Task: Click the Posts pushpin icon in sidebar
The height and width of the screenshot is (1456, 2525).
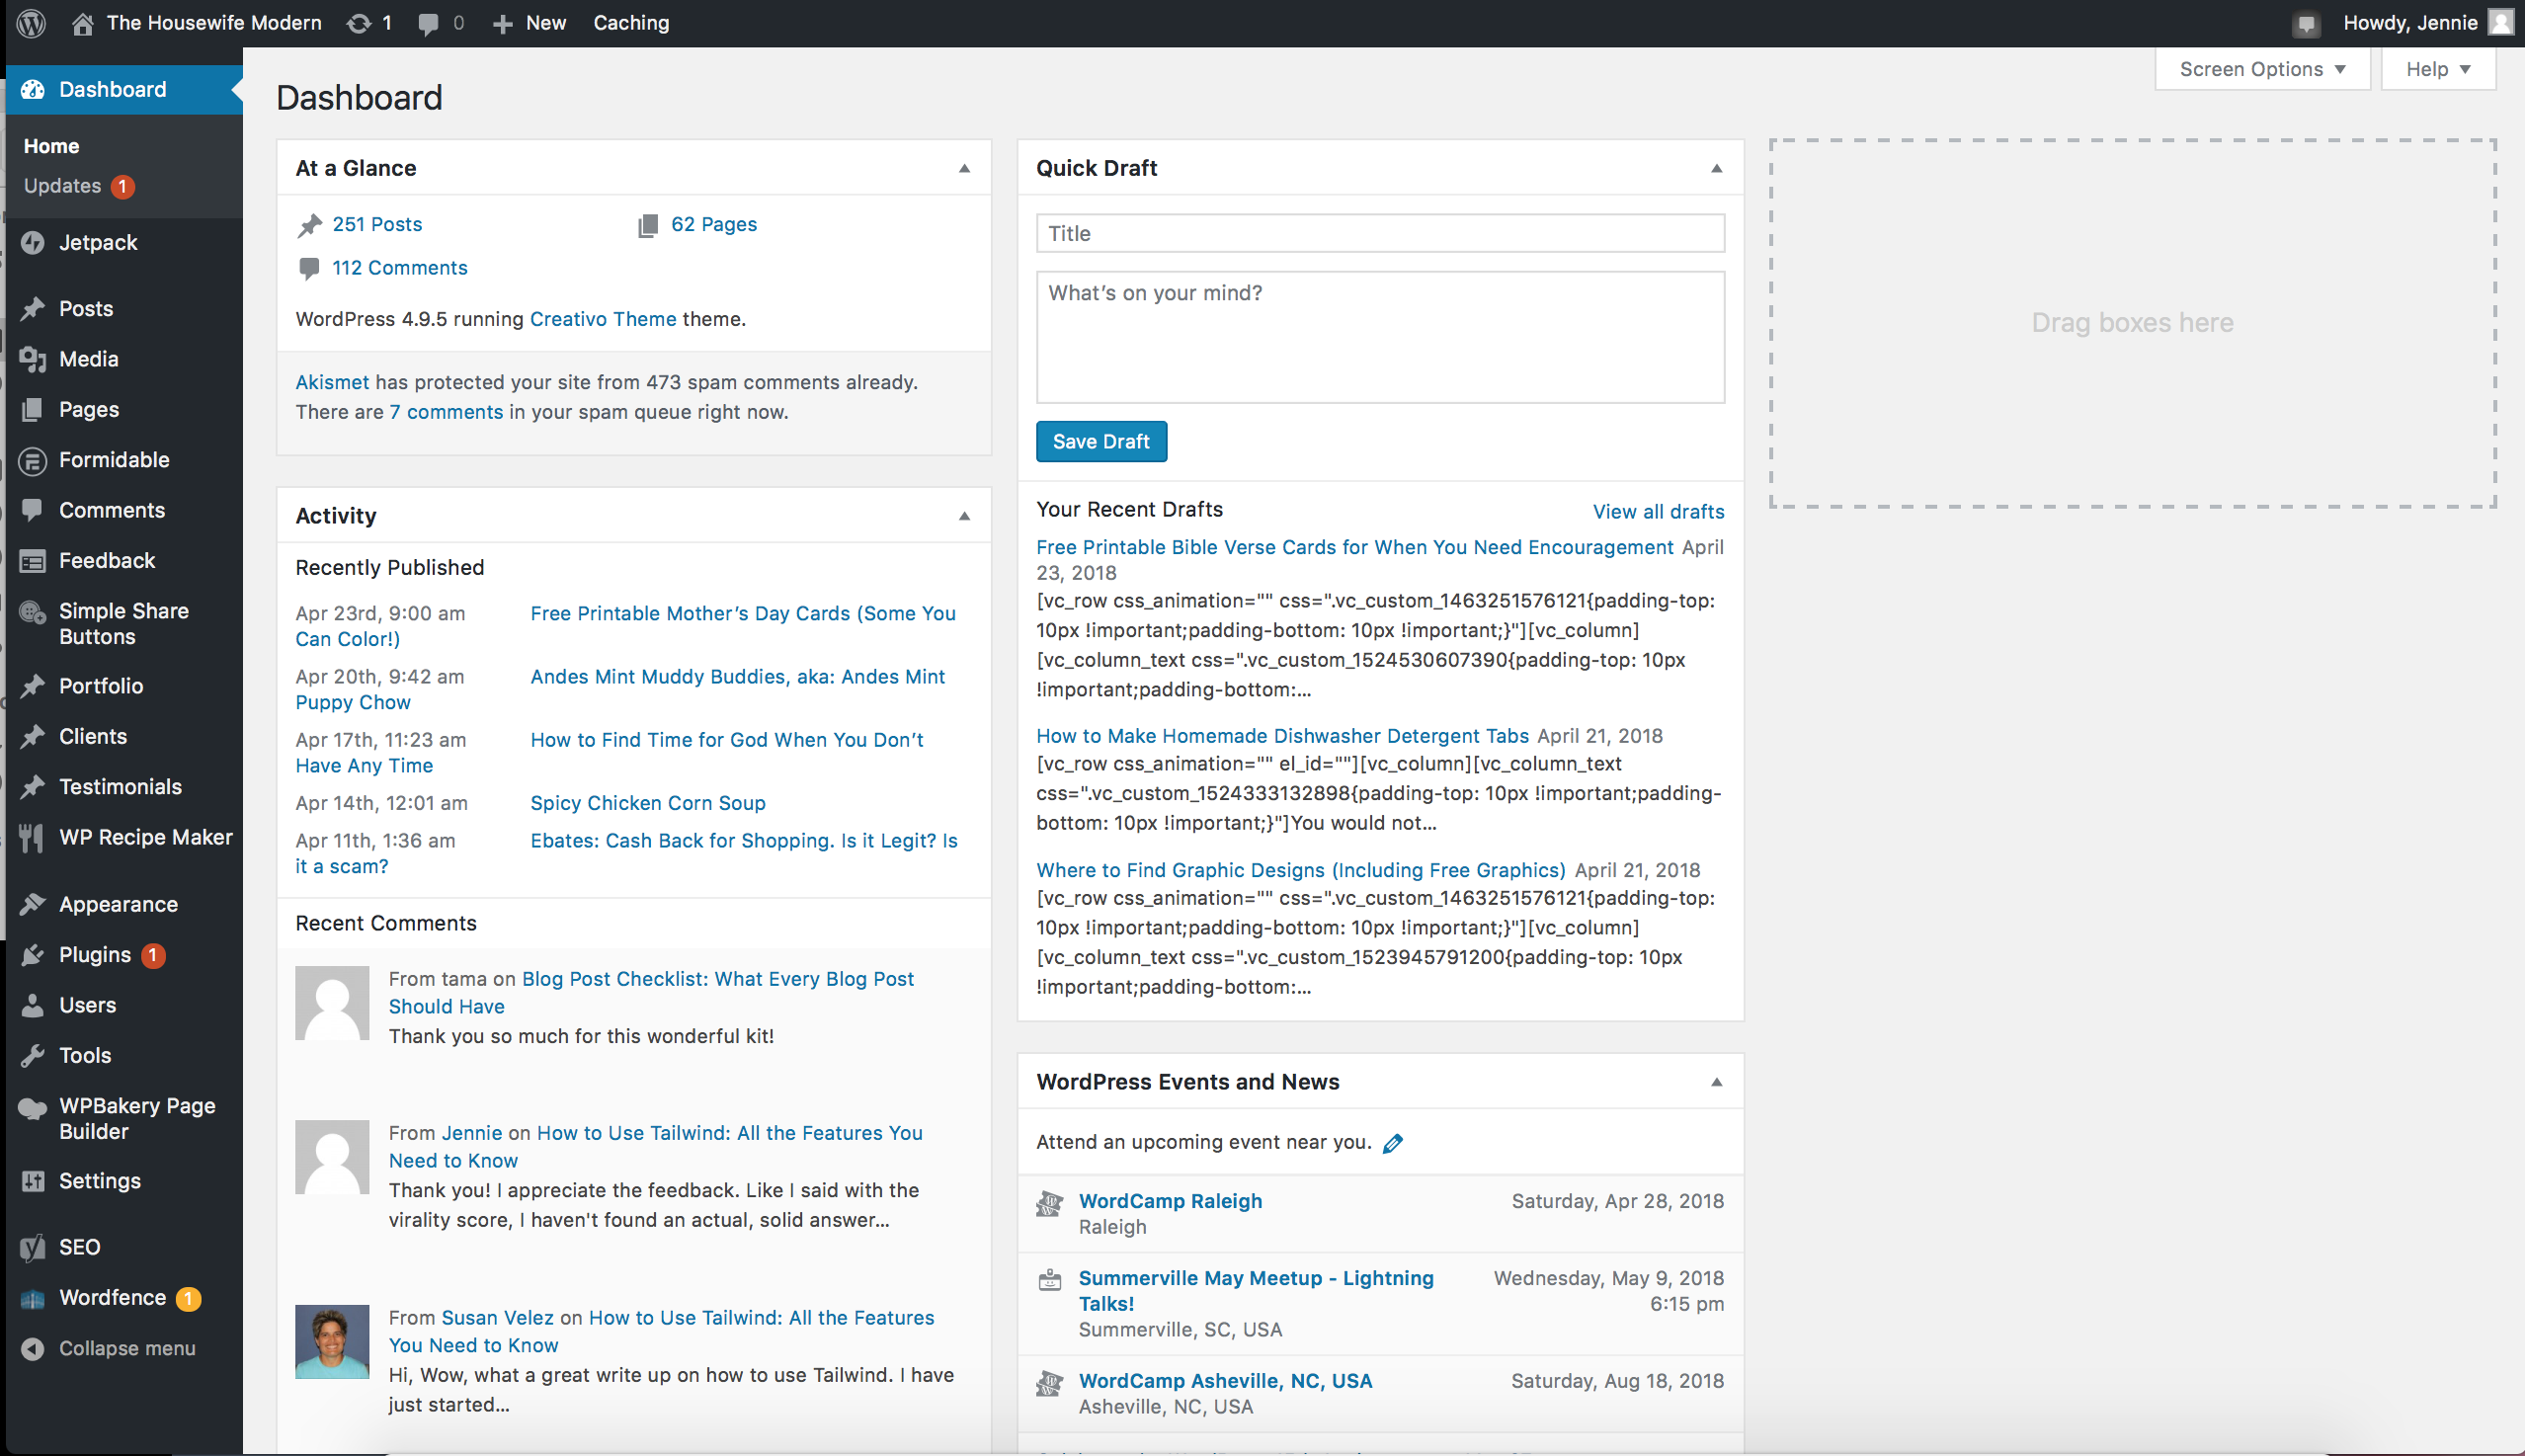Action: click(x=33, y=308)
